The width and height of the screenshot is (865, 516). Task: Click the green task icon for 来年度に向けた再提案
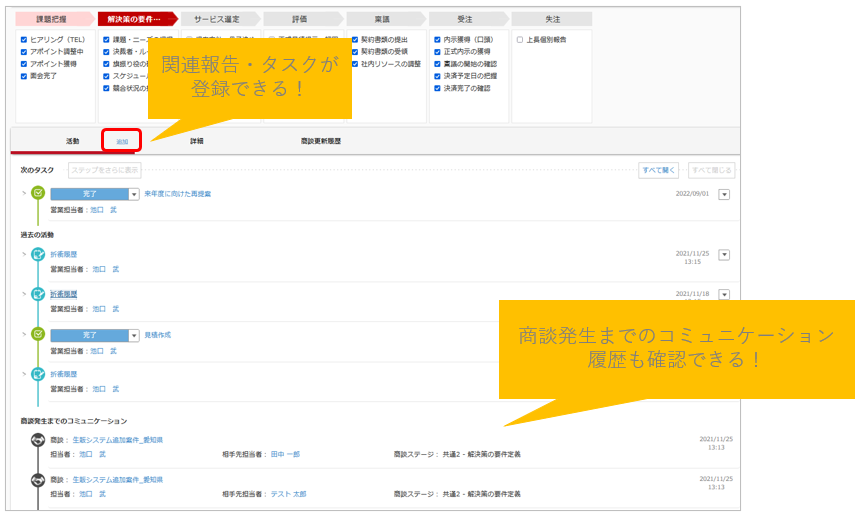[x=38, y=193]
